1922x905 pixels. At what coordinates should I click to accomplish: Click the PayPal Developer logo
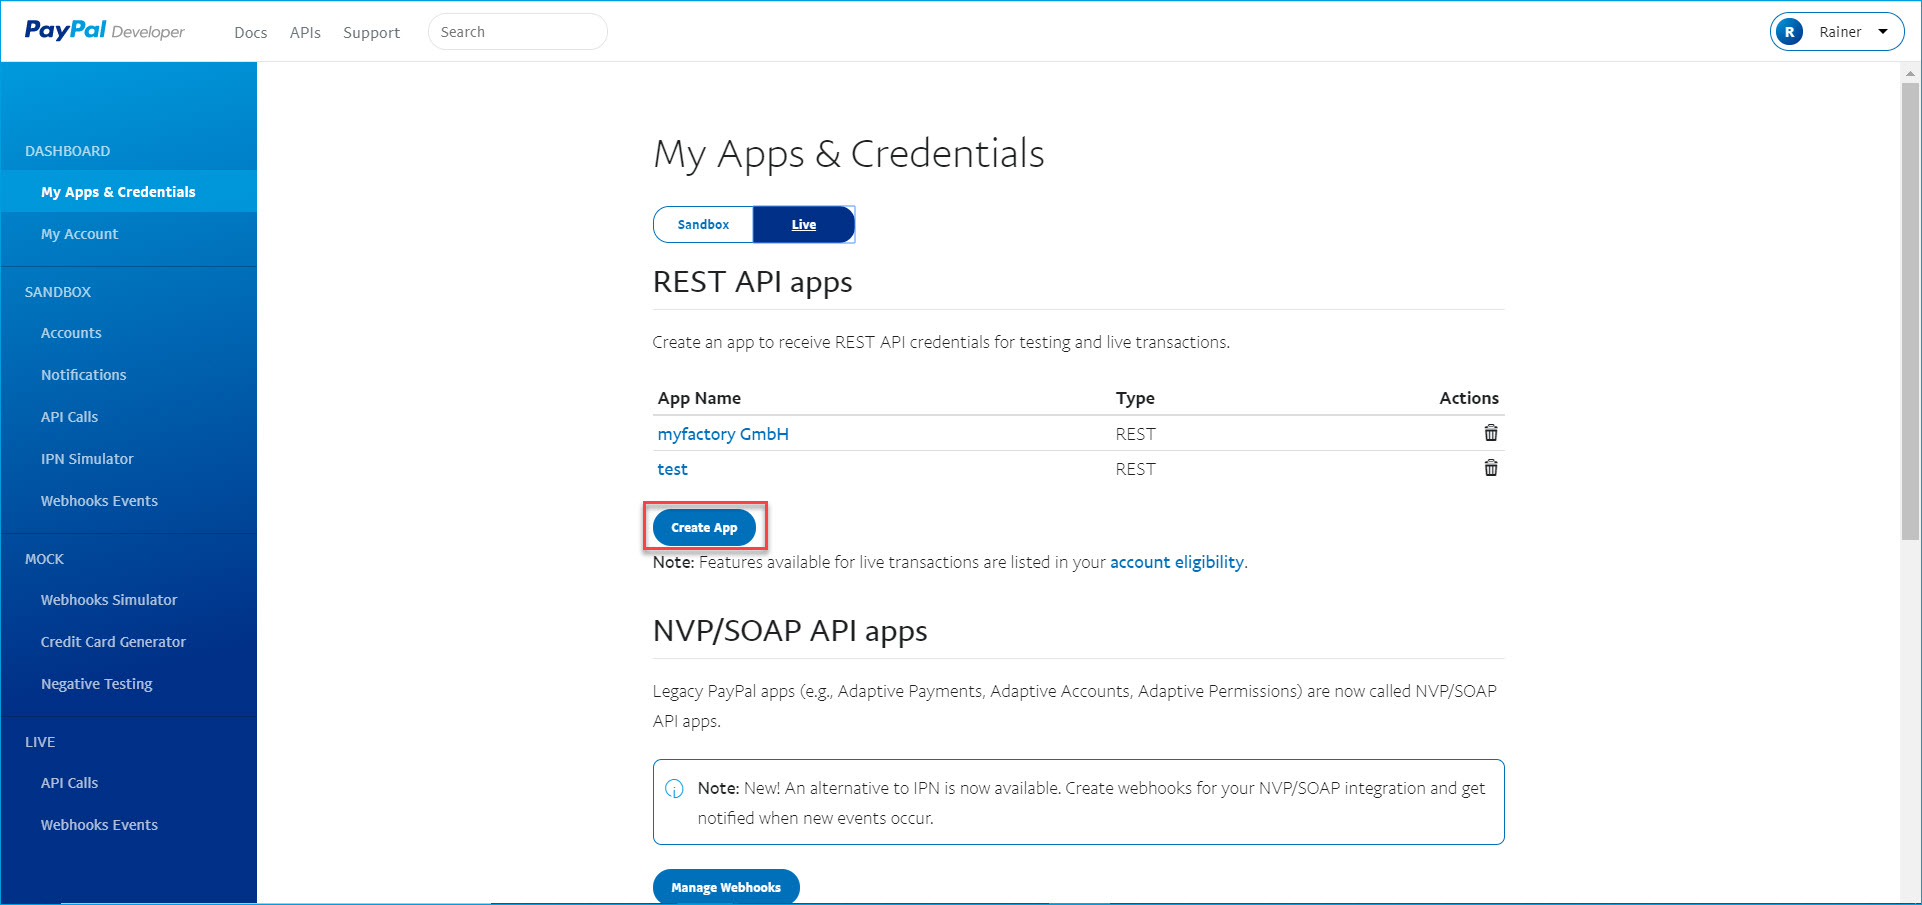104,31
